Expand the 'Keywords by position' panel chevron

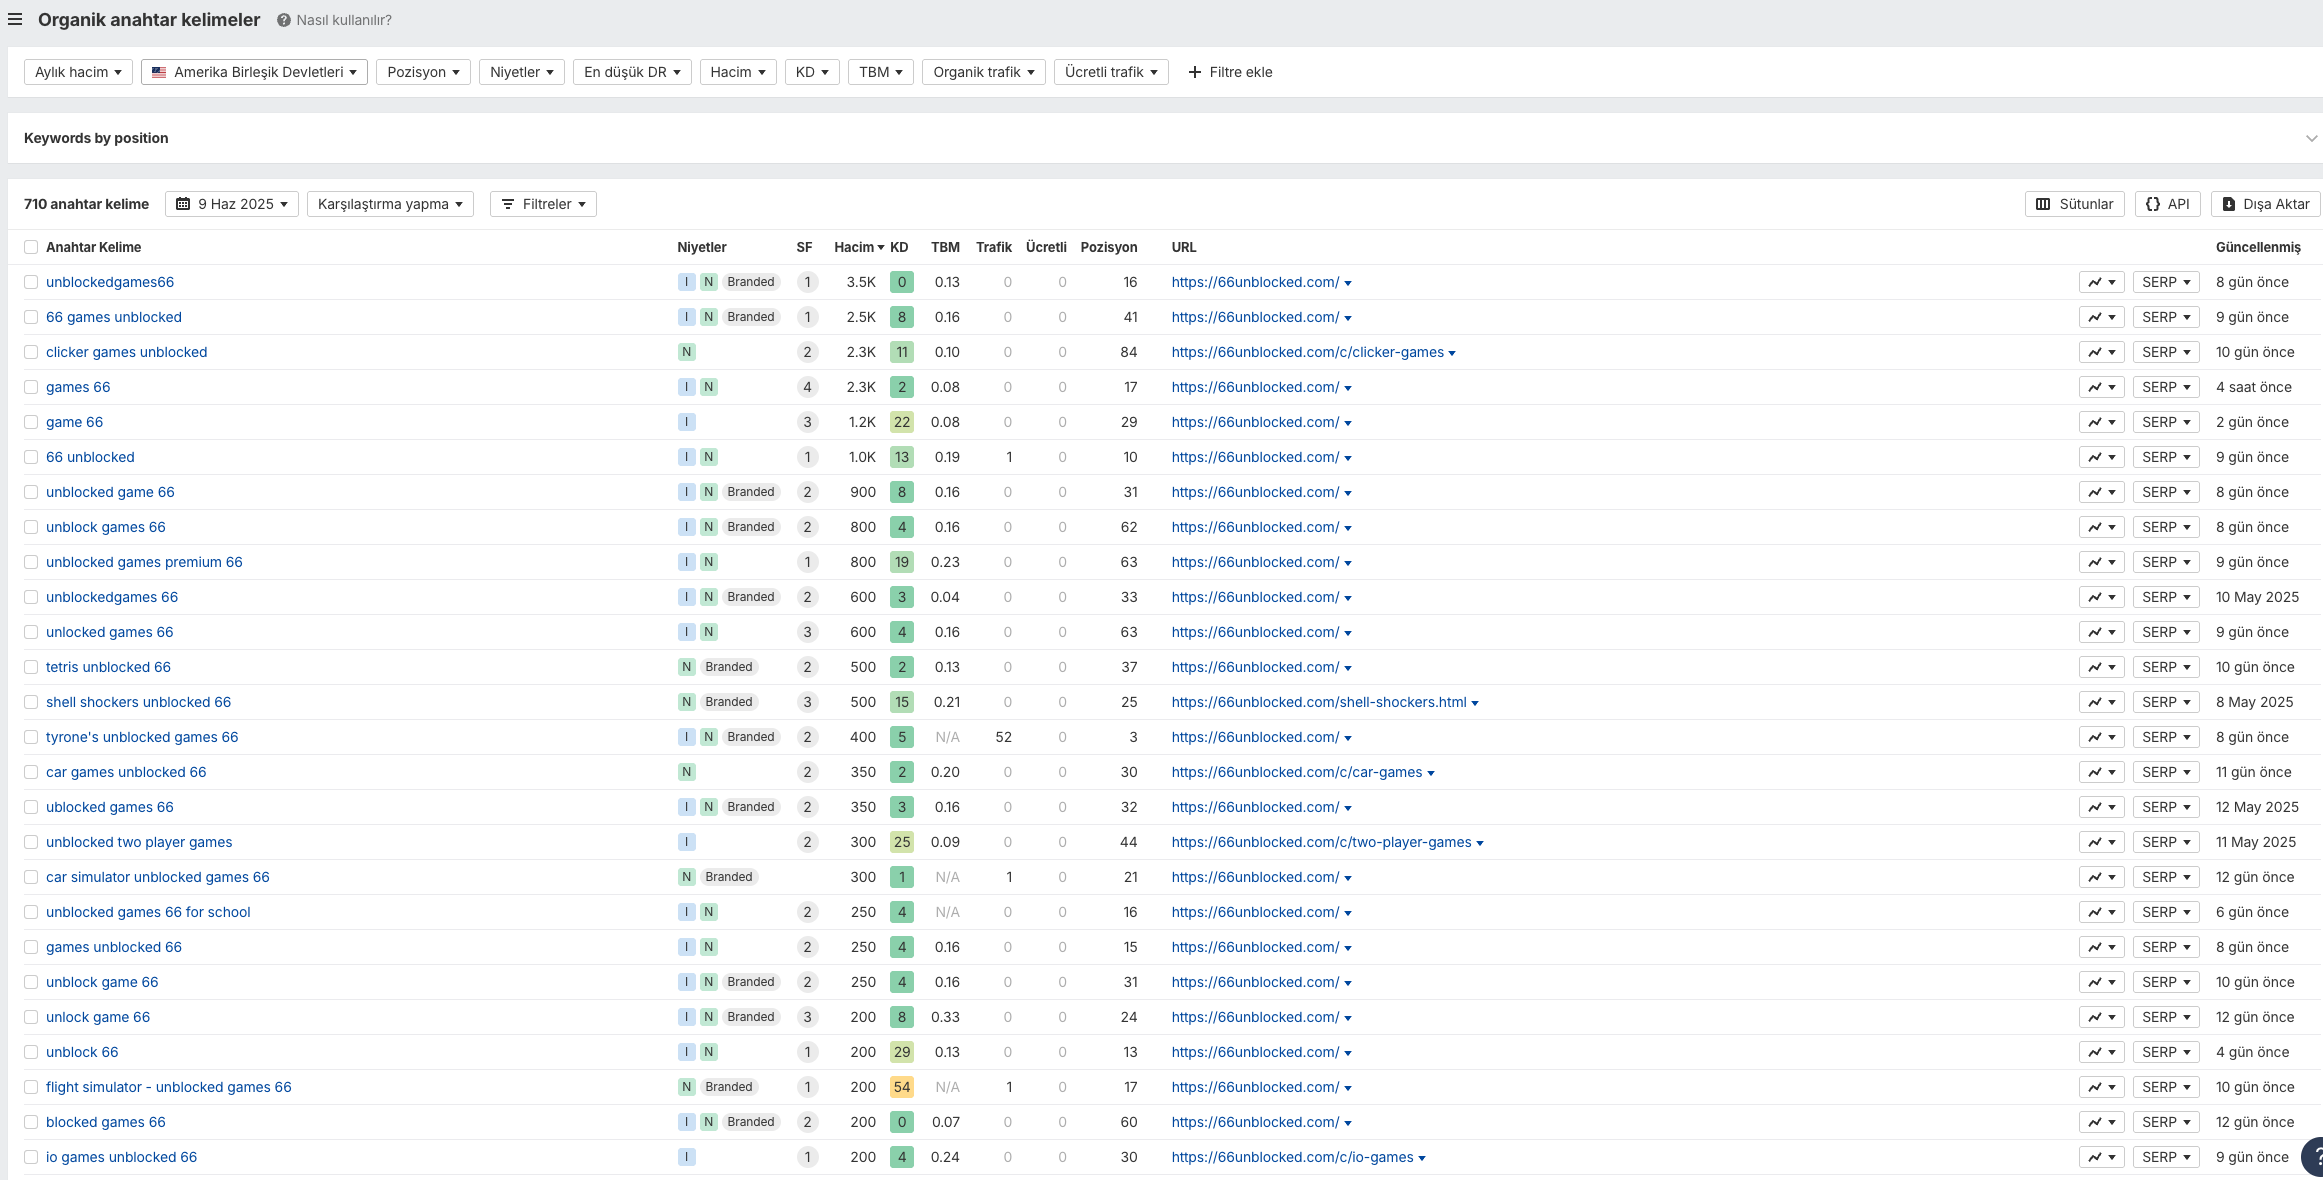tap(2311, 138)
